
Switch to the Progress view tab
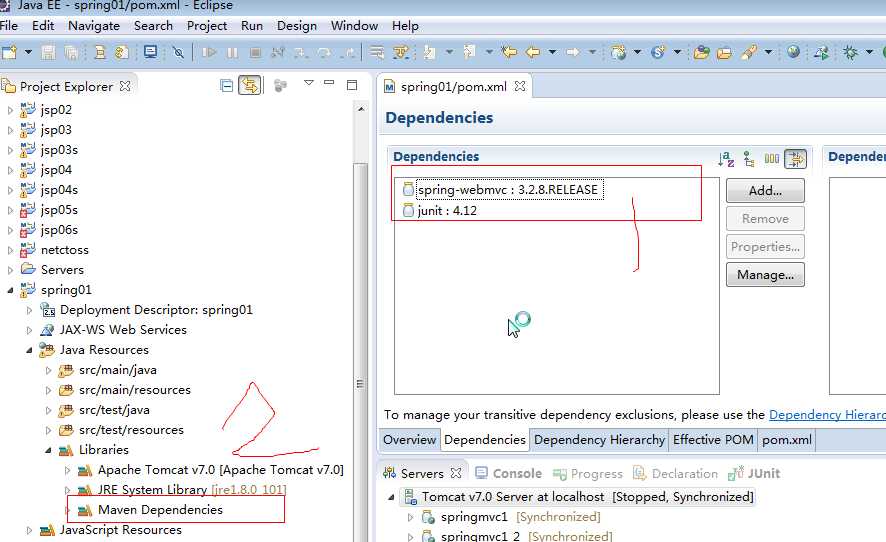click(x=588, y=474)
